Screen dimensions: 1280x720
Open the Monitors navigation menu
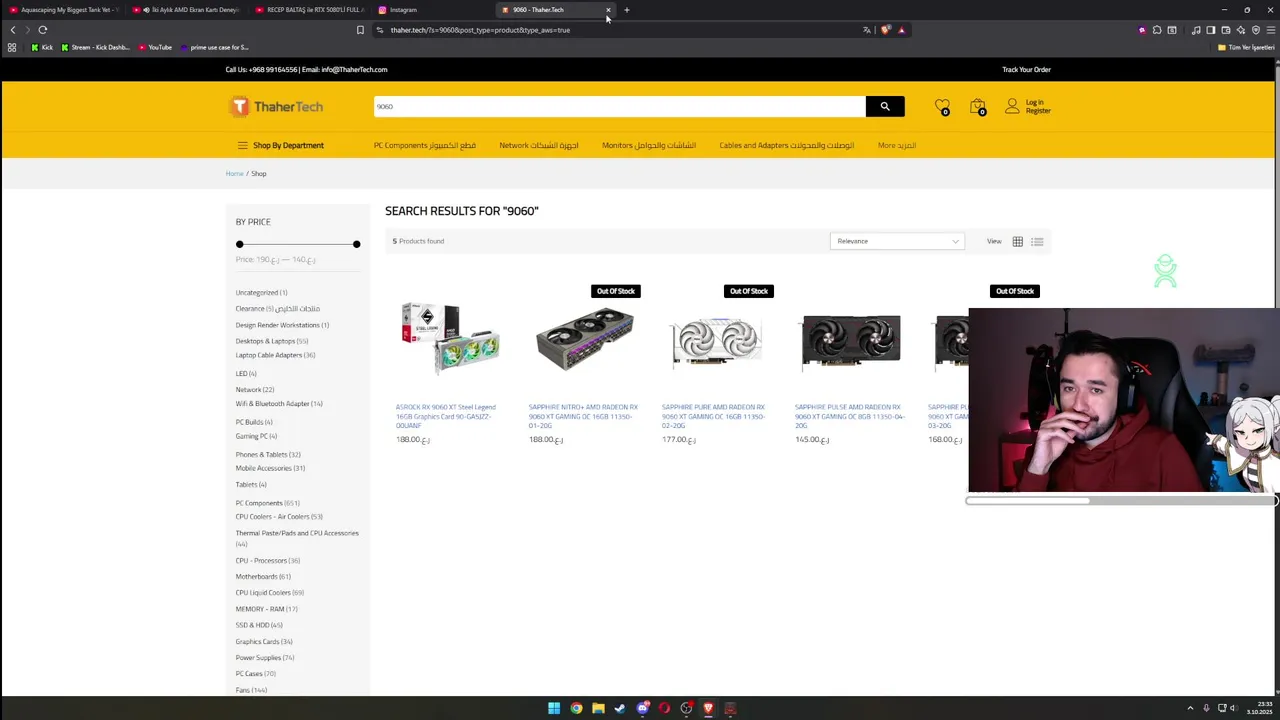pos(649,145)
